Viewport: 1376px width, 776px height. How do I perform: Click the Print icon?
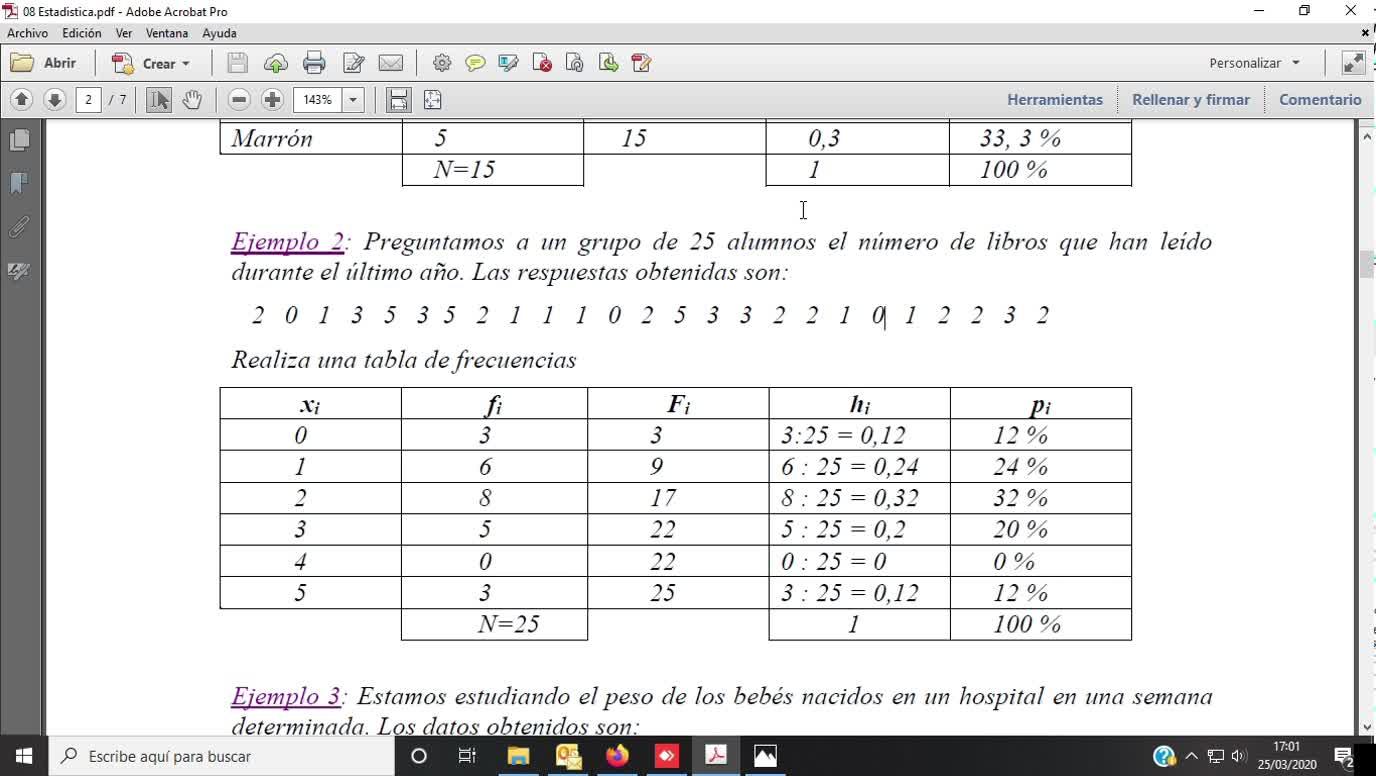314,63
